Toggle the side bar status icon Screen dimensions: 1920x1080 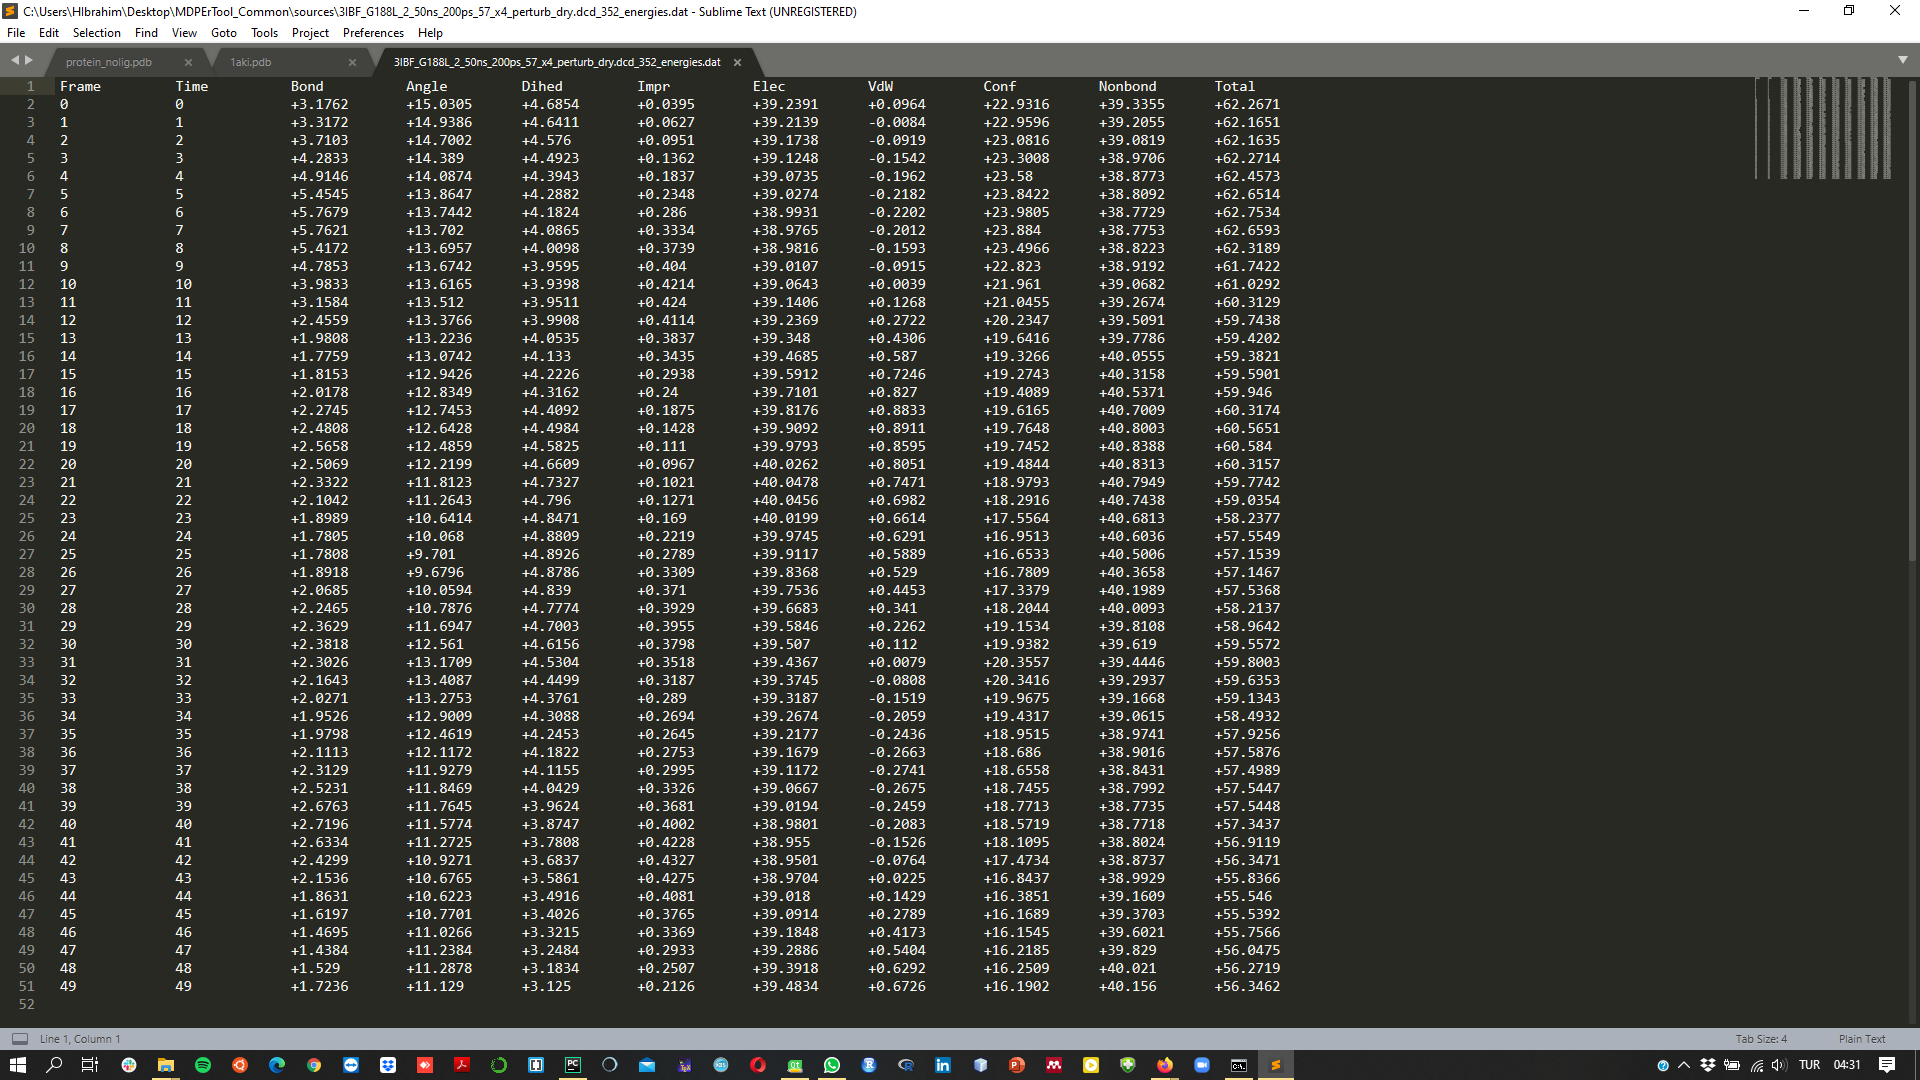[19, 1039]
